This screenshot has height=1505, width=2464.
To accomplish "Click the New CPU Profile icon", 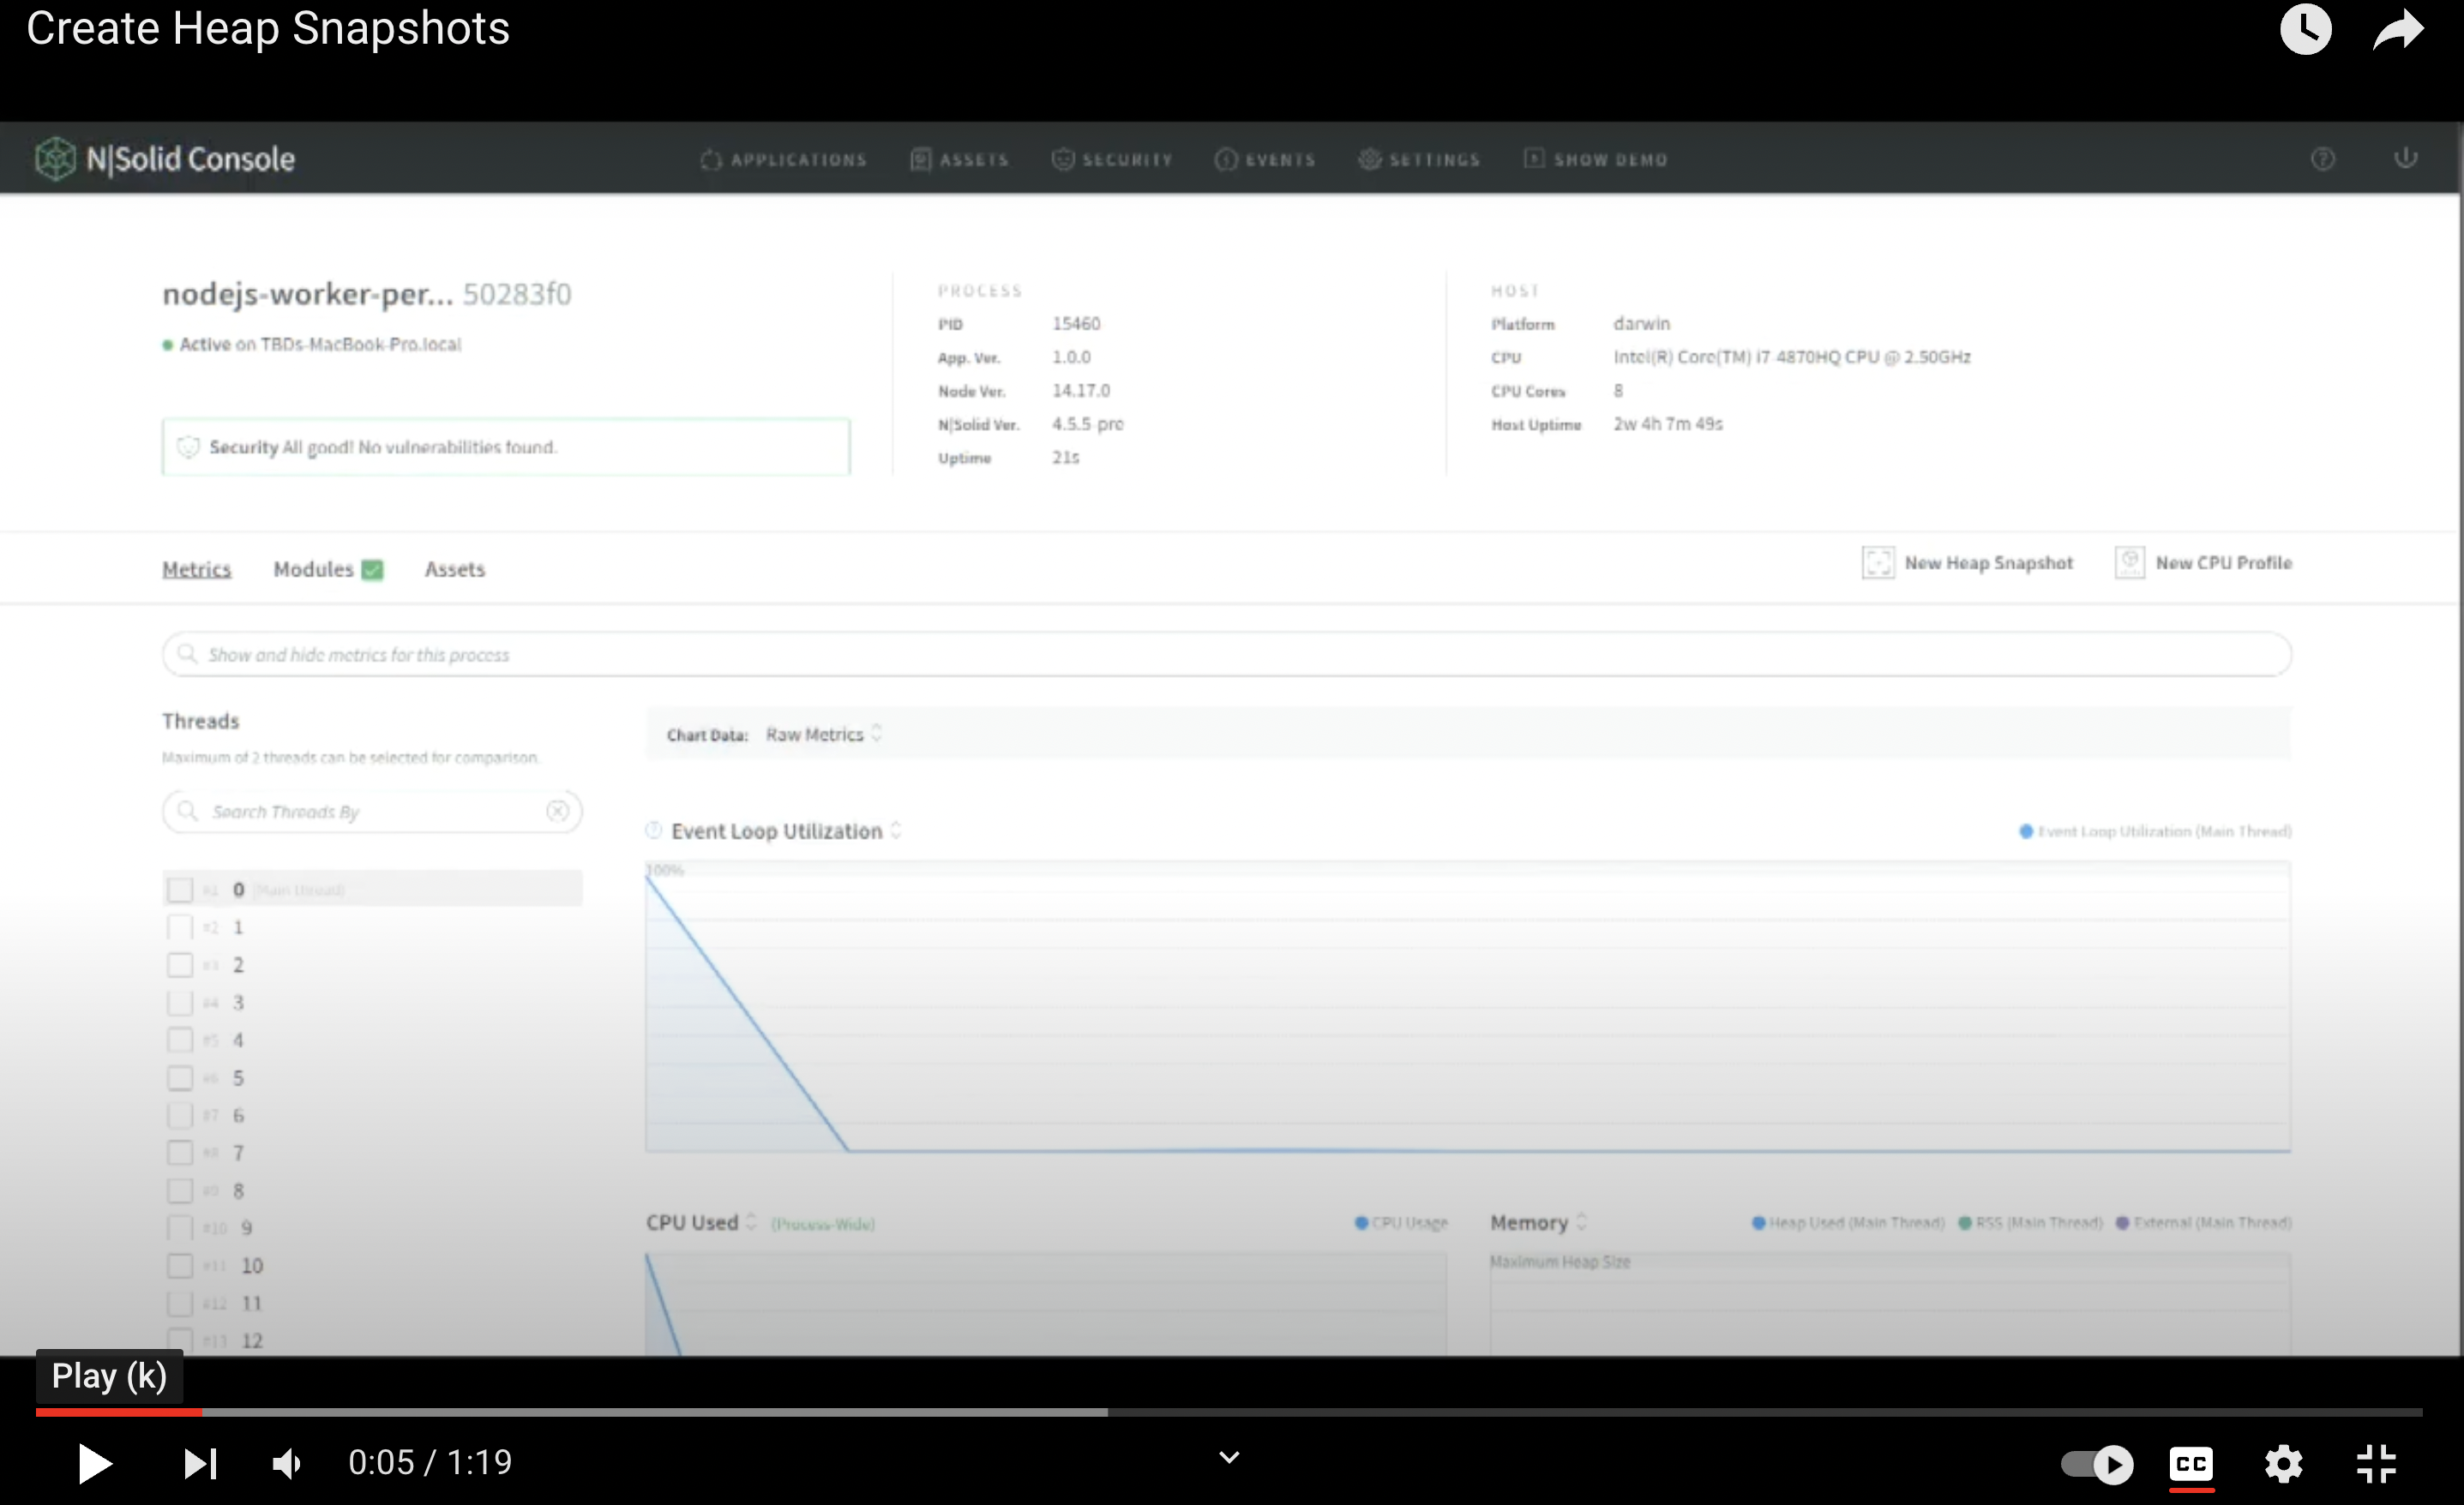I will click(2129, 563).
